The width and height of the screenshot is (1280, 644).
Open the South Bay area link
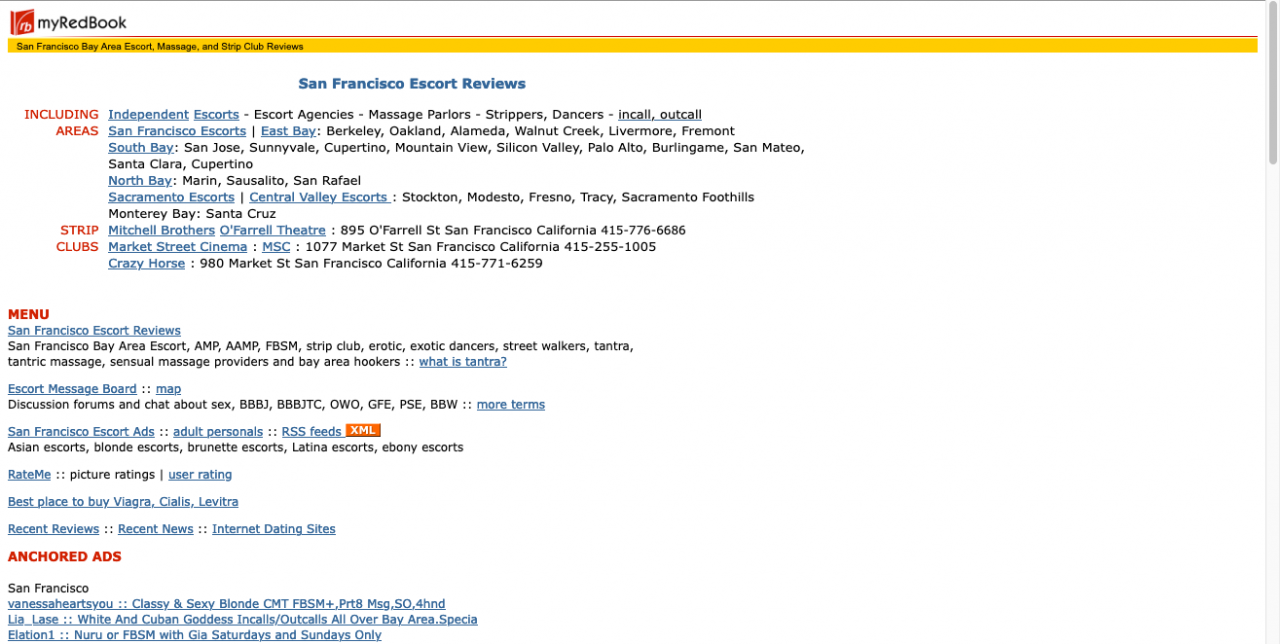pyautogui.click(x=141, y=148)
